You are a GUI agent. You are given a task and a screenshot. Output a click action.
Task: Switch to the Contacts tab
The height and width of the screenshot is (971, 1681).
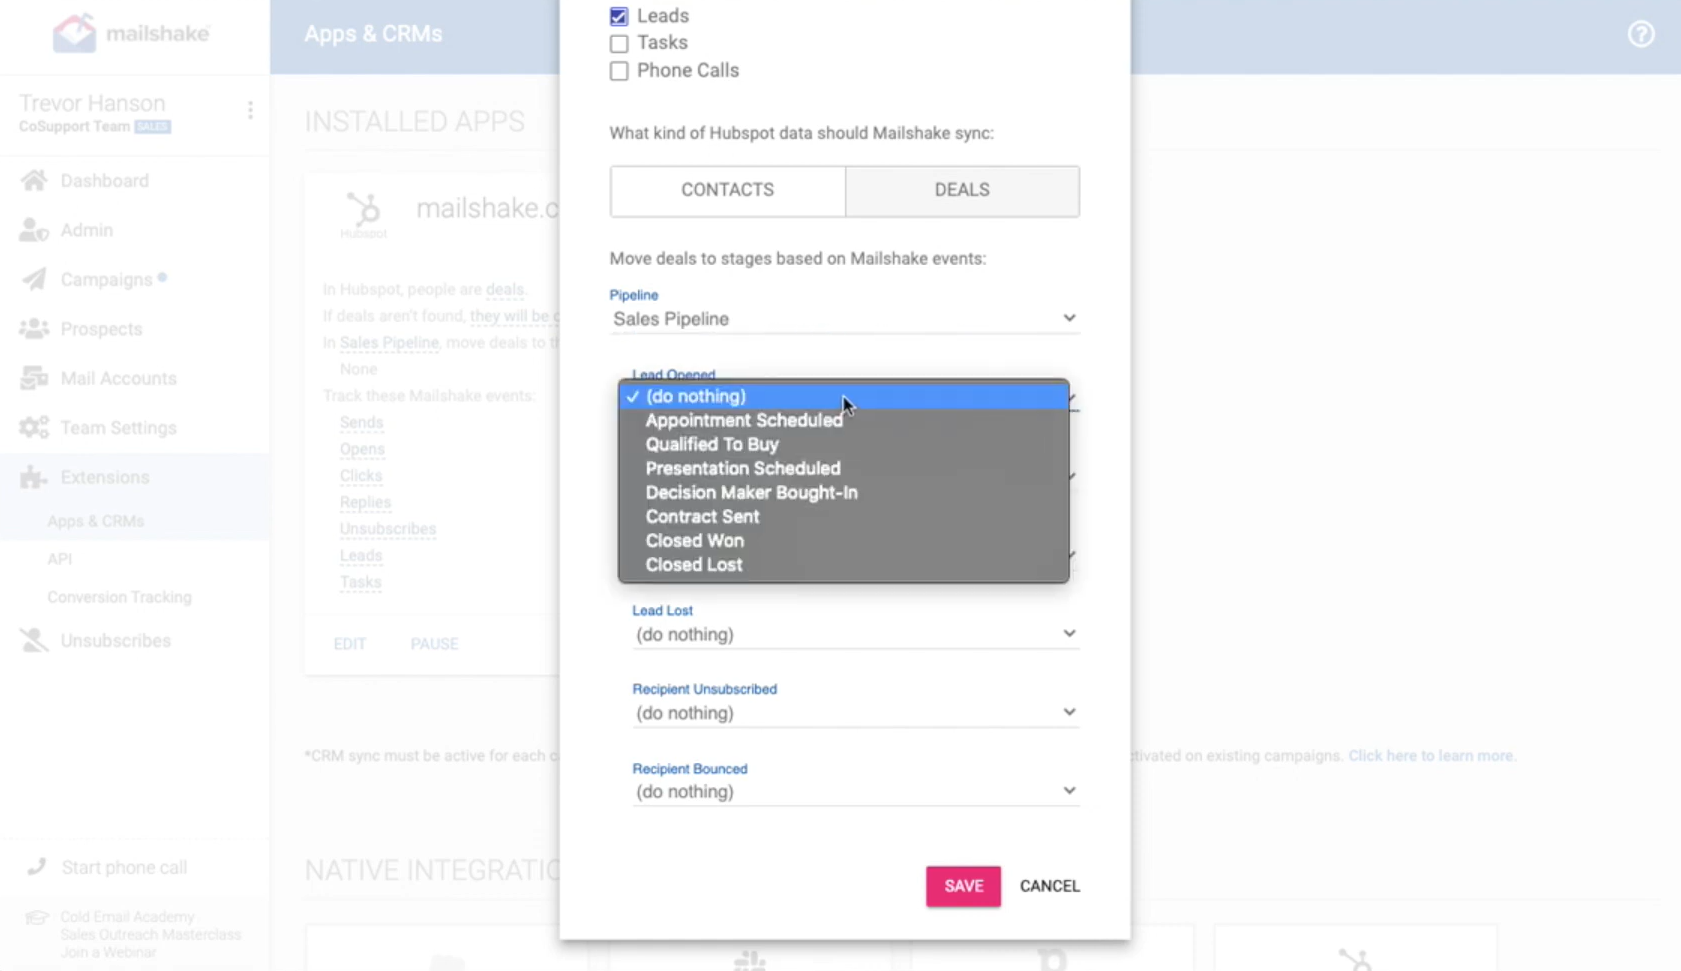(727, 190)
